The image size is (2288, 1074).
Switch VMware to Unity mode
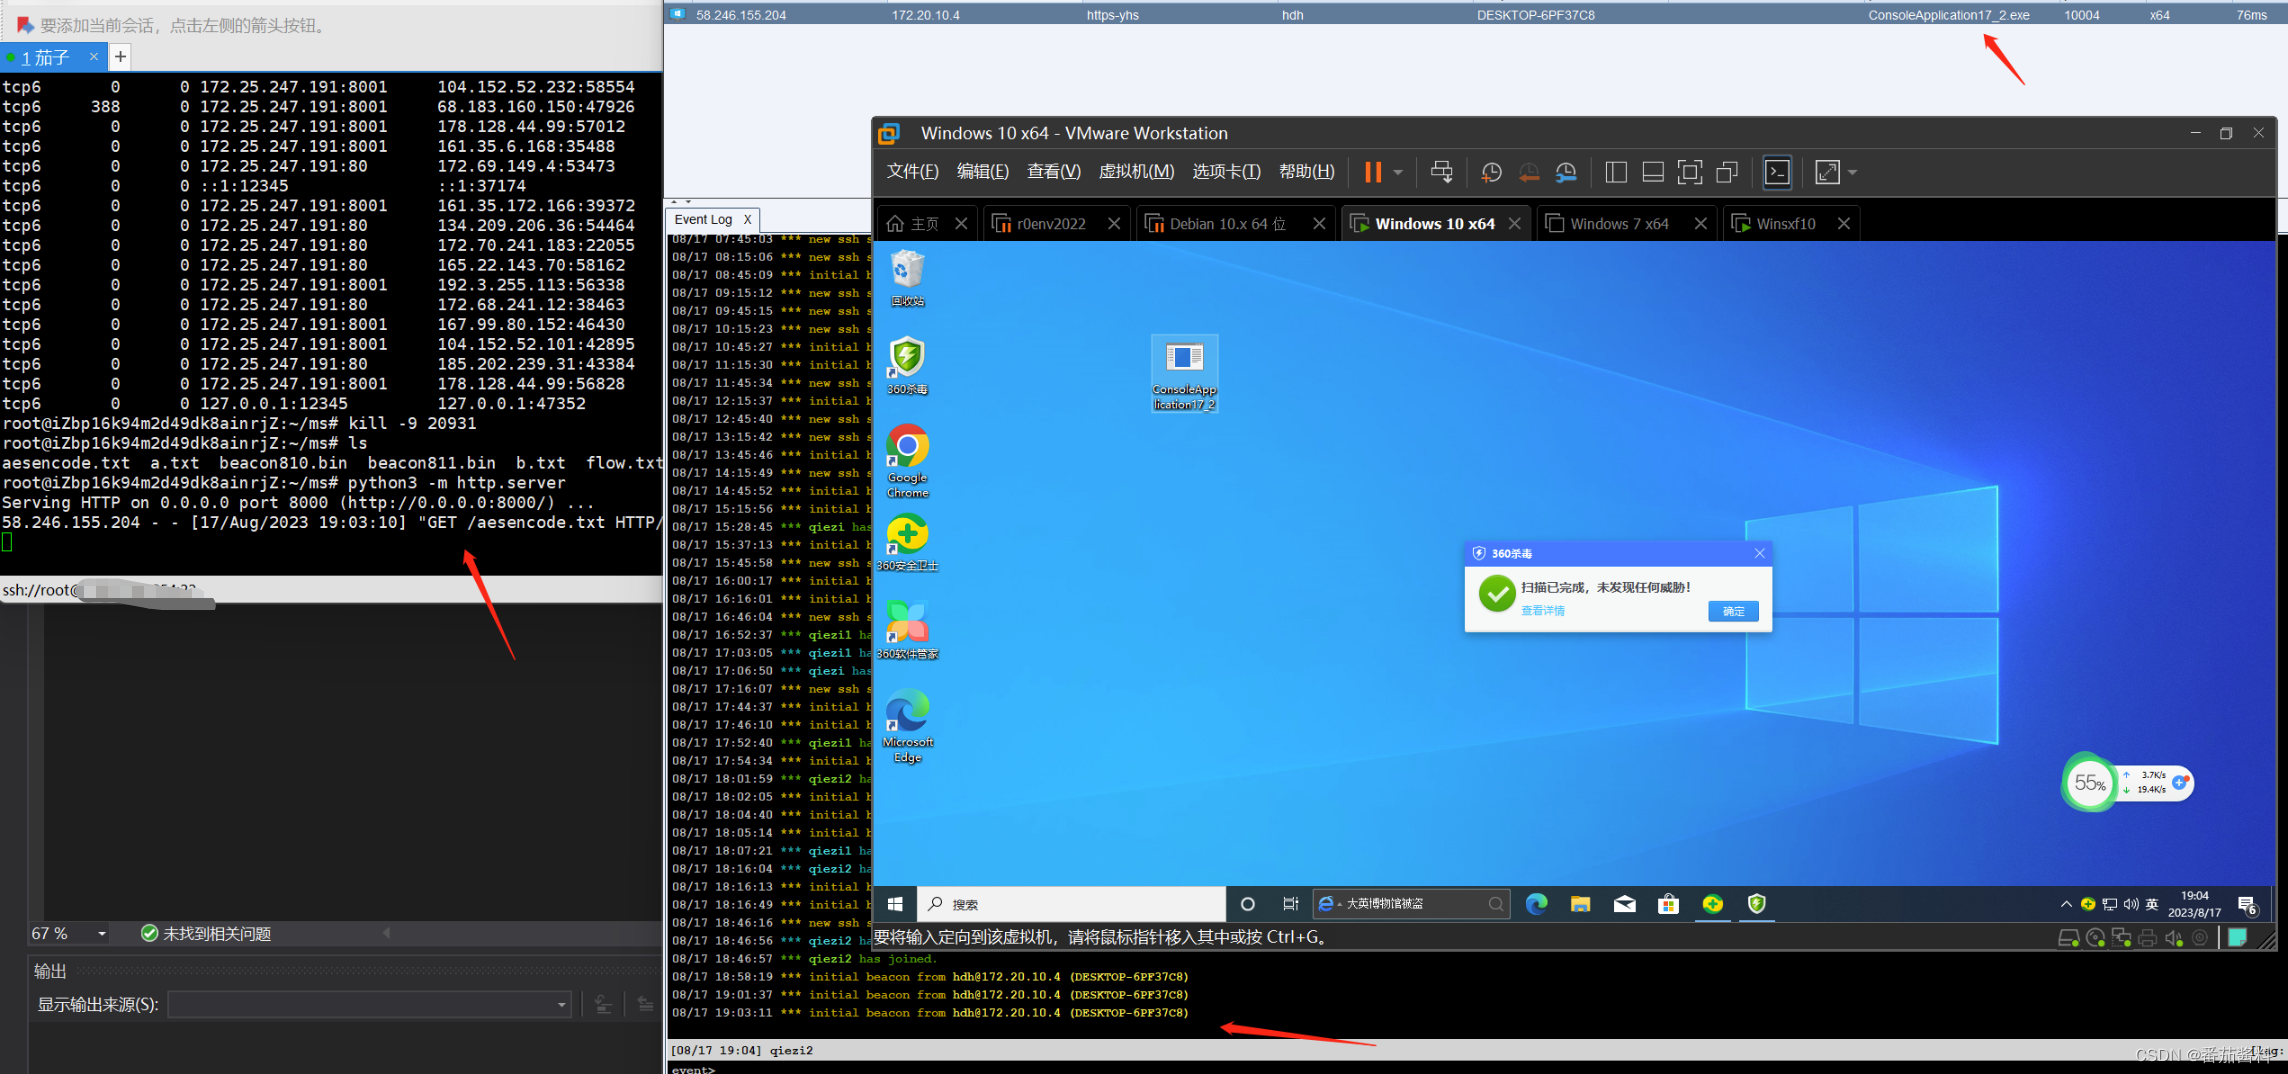1727,172
